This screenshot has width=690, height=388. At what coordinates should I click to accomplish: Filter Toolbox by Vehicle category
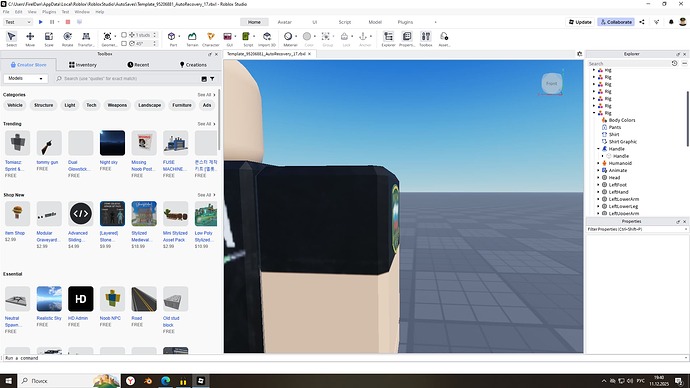[x=15, y=105]
